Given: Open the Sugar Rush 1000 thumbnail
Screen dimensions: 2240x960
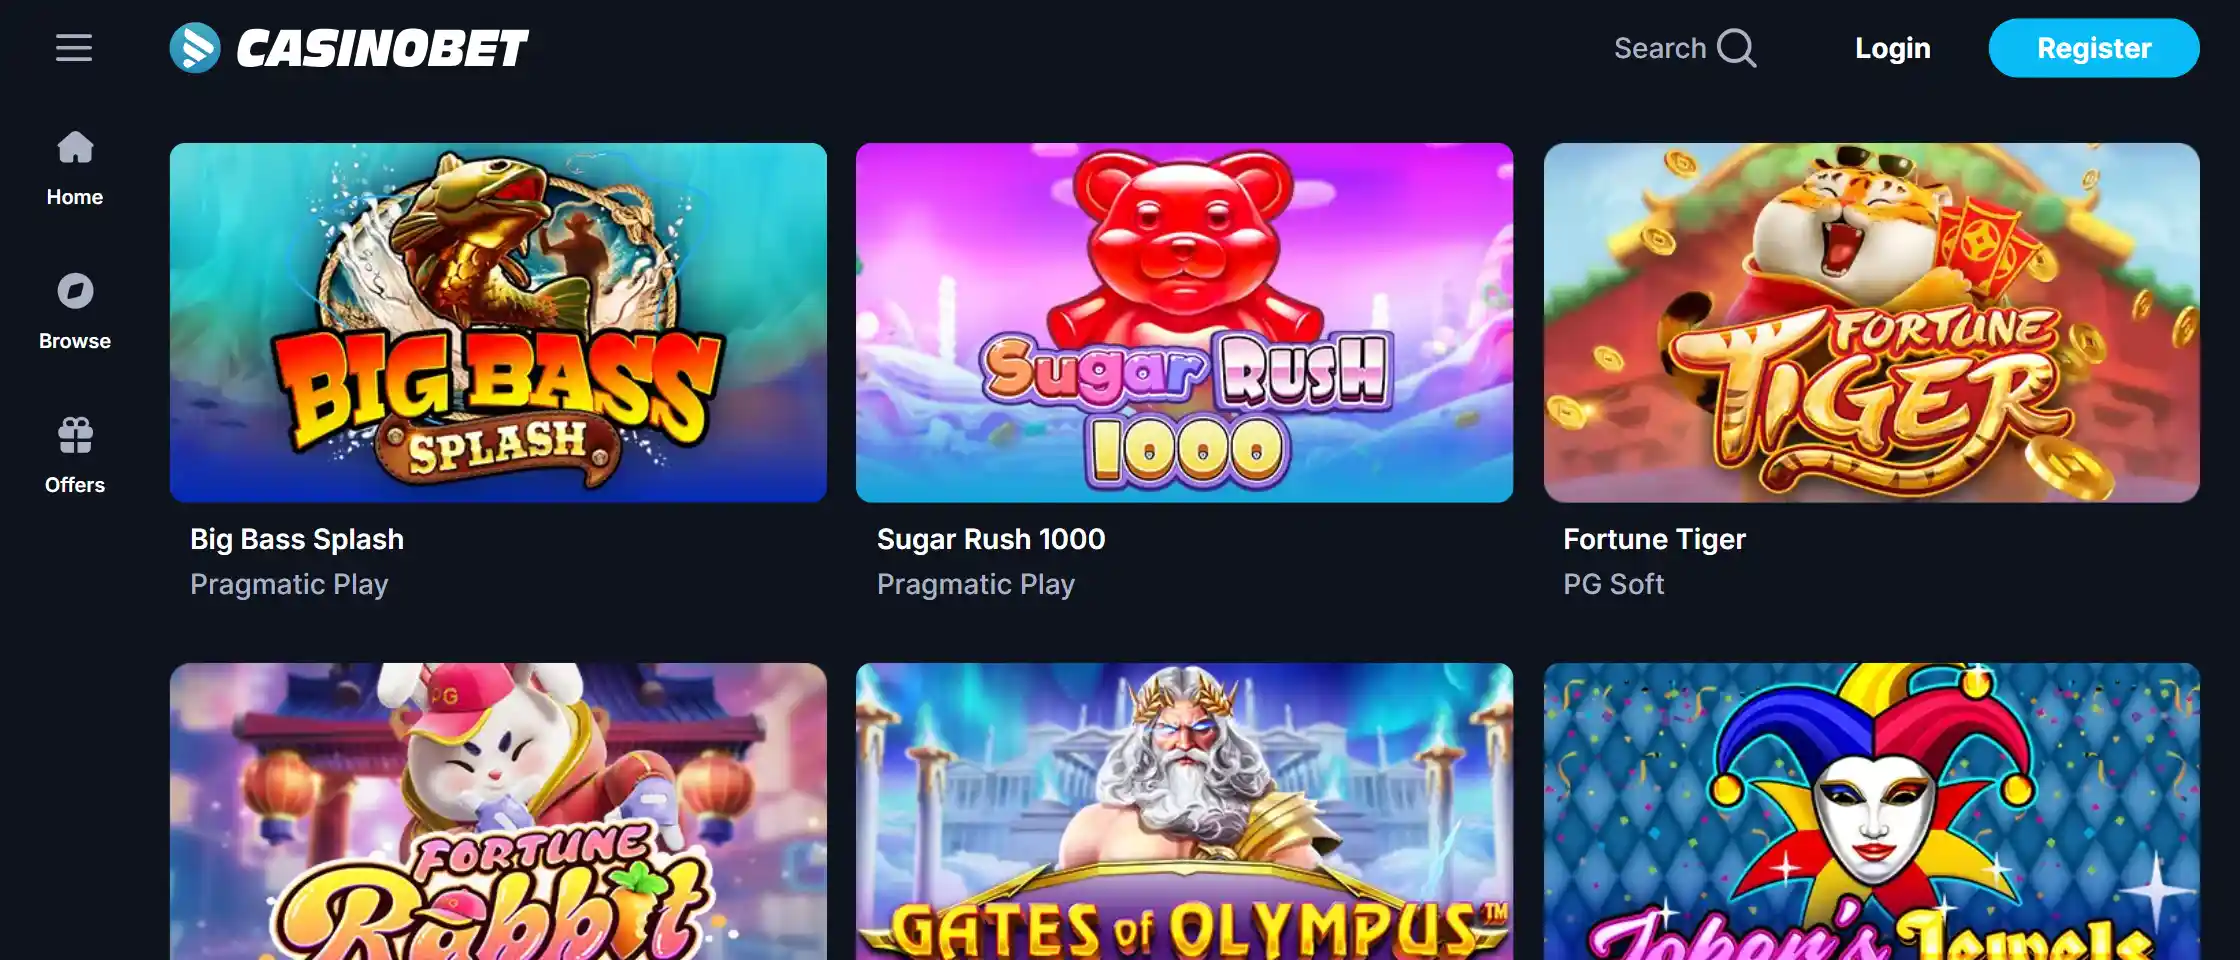Looking at the screenshot, I should 1184,322.
